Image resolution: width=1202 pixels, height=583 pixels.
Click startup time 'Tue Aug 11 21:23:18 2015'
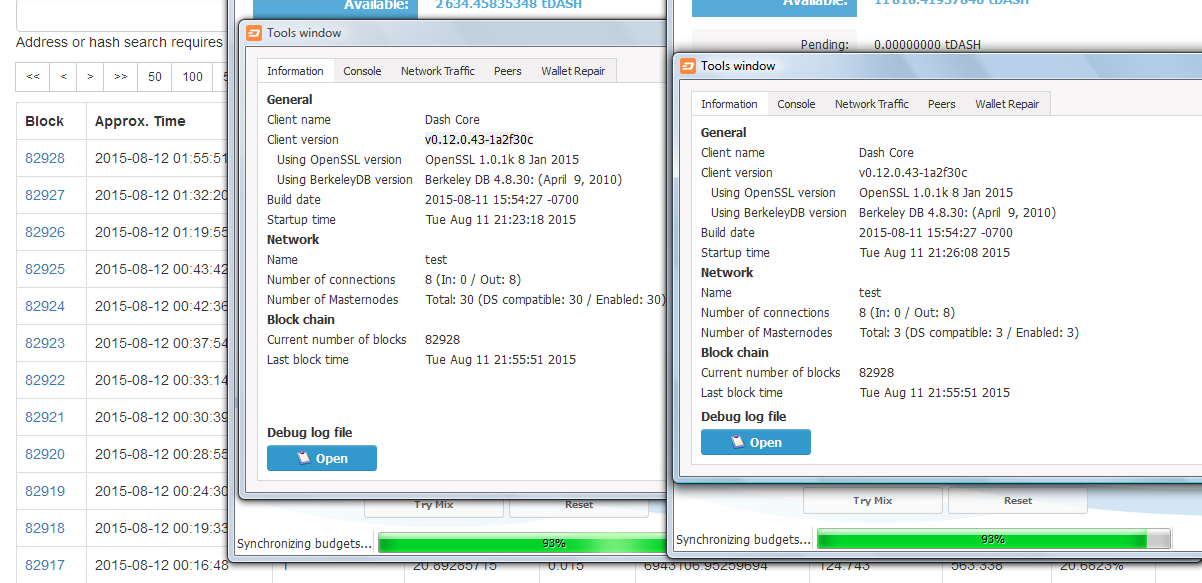click(x=501, y=220)
